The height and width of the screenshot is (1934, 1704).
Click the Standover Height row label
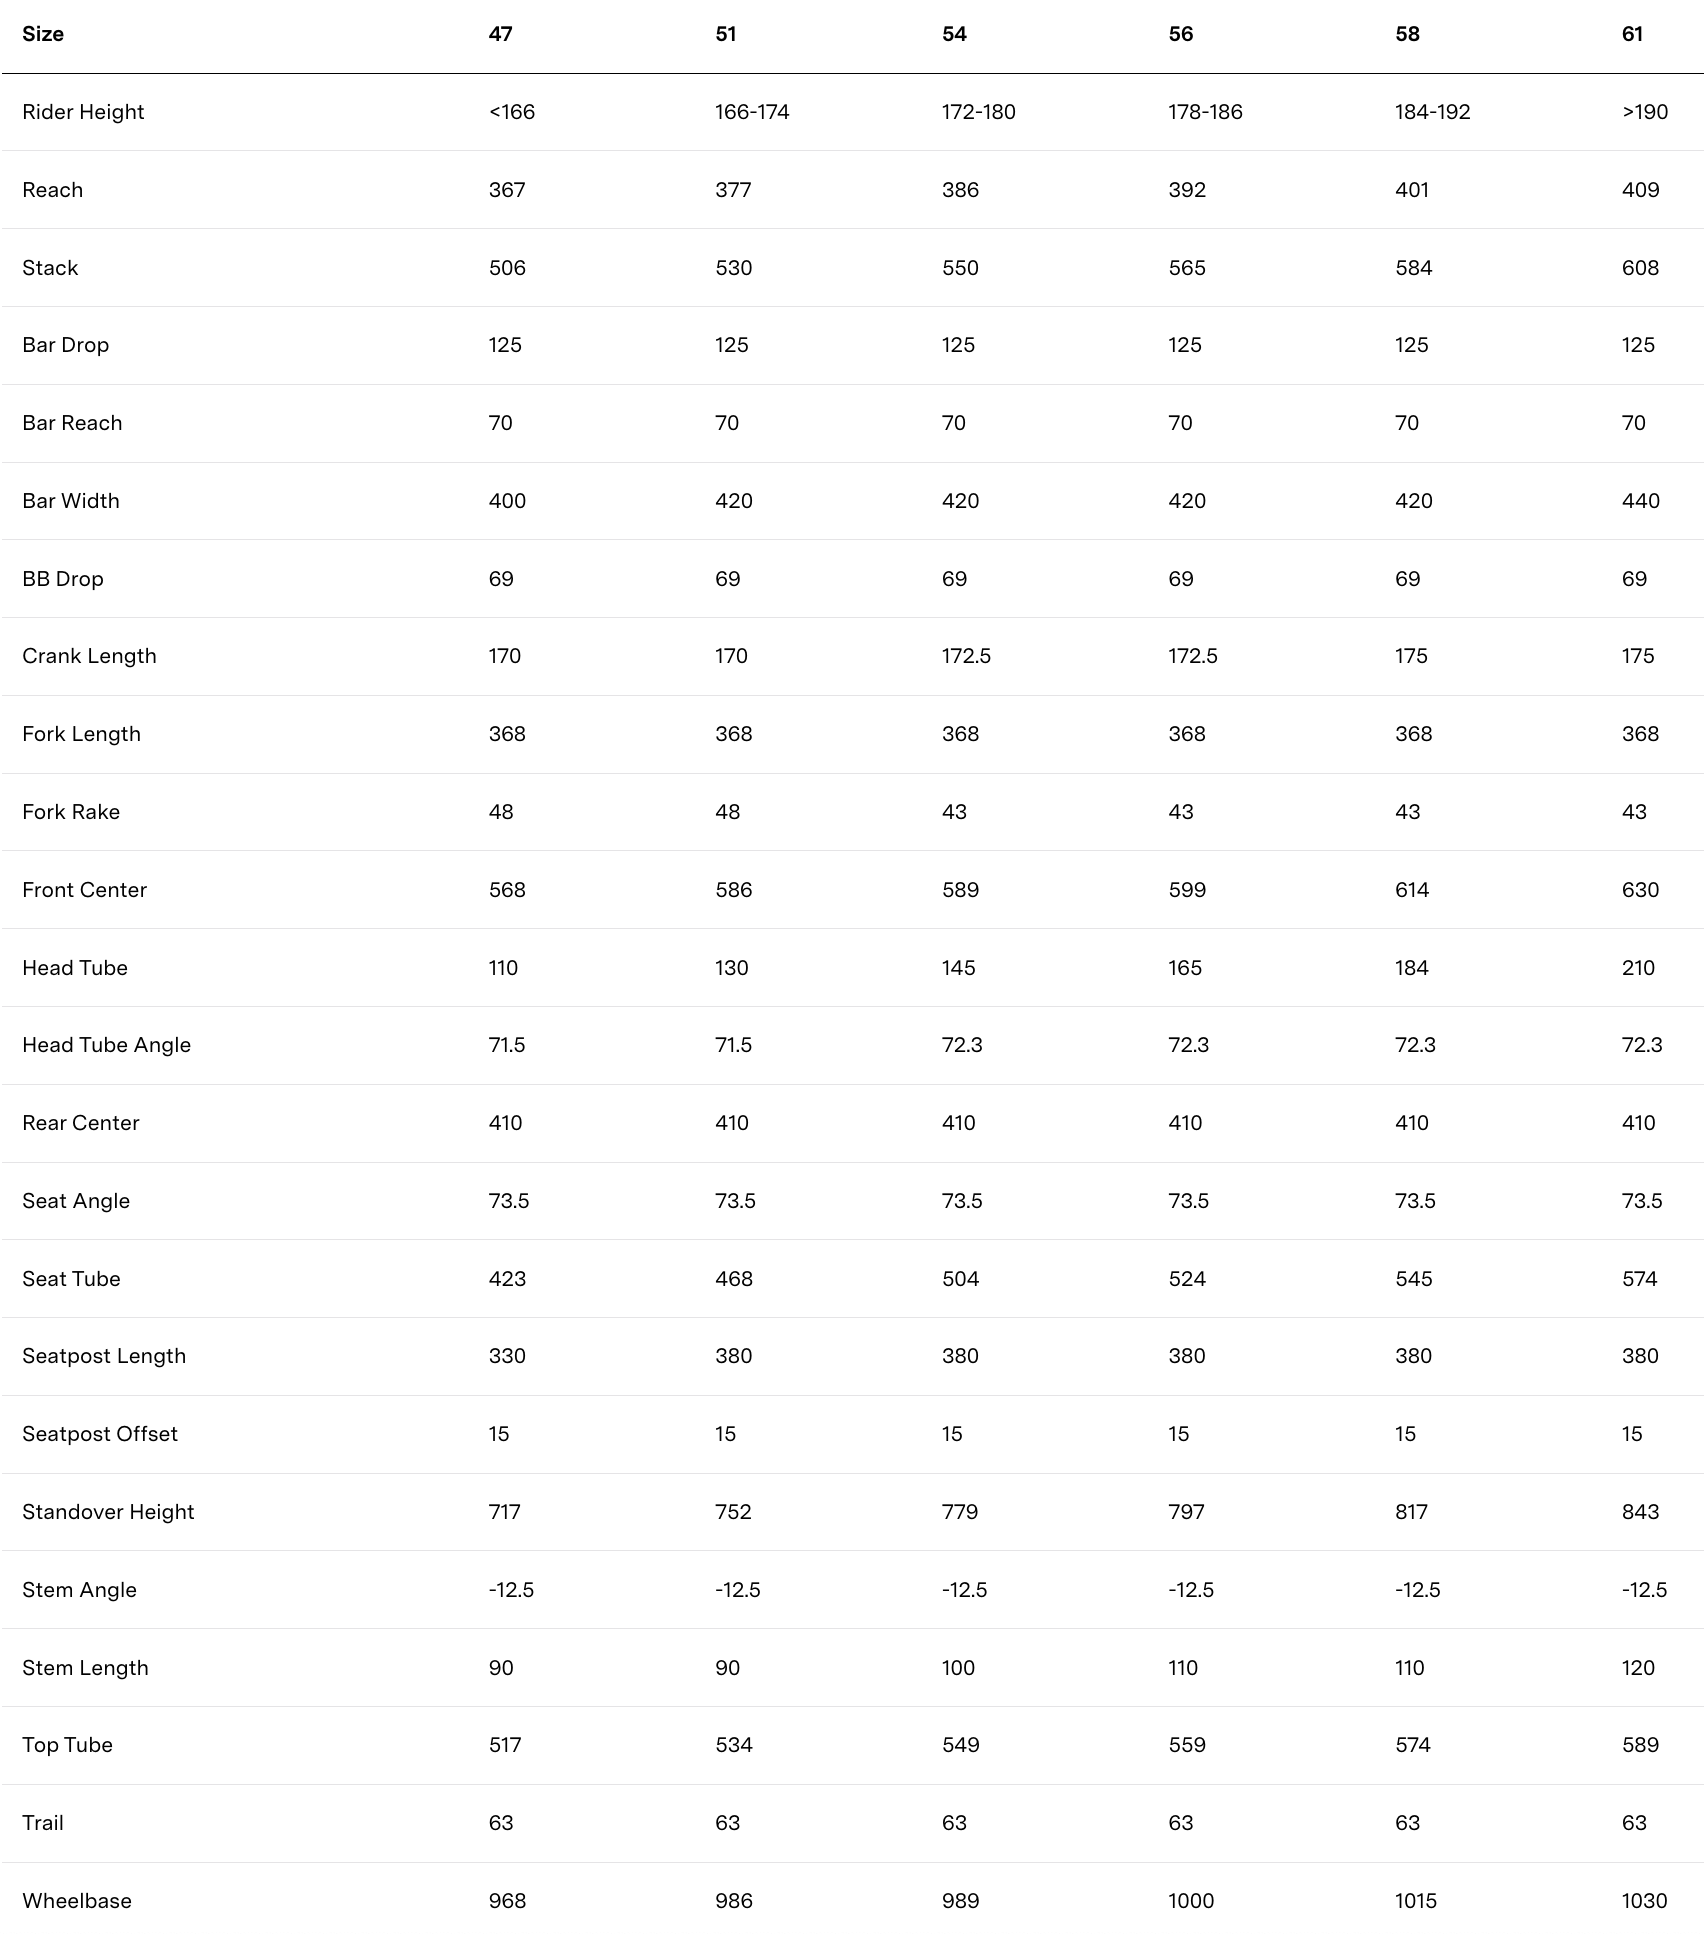[x=108, y=1512]
